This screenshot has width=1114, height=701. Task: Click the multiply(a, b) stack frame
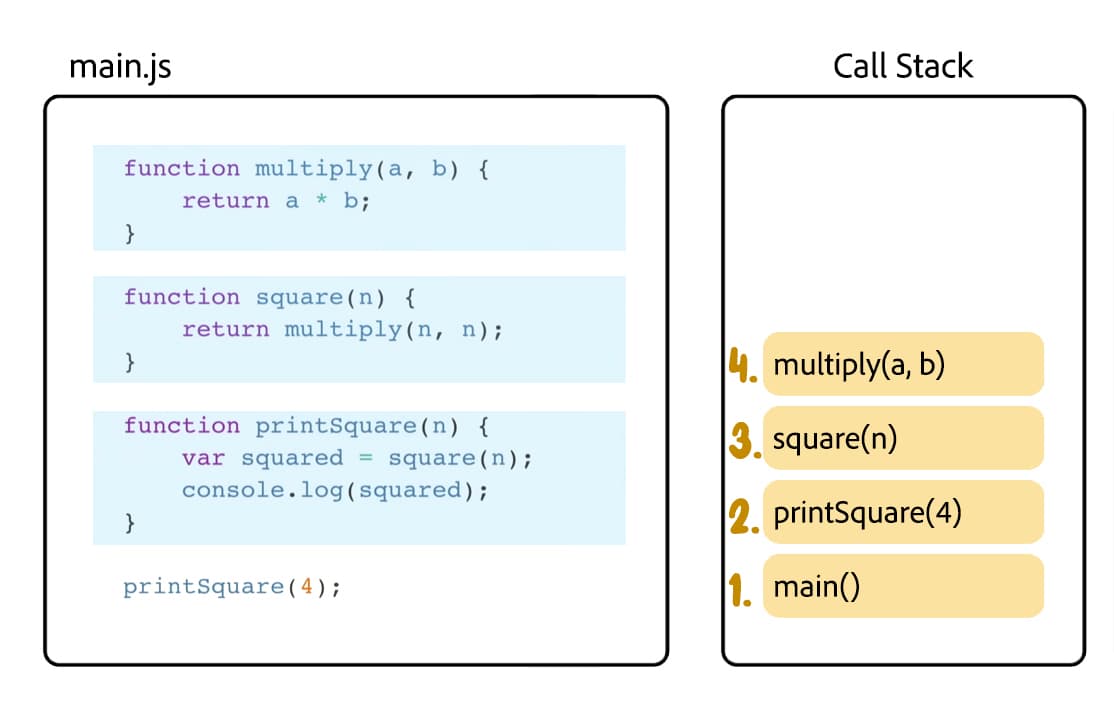click(x=903, y=364)
